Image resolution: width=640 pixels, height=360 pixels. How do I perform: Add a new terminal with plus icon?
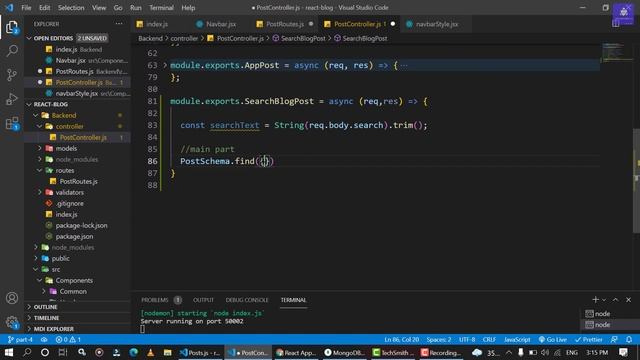point(595,300)
